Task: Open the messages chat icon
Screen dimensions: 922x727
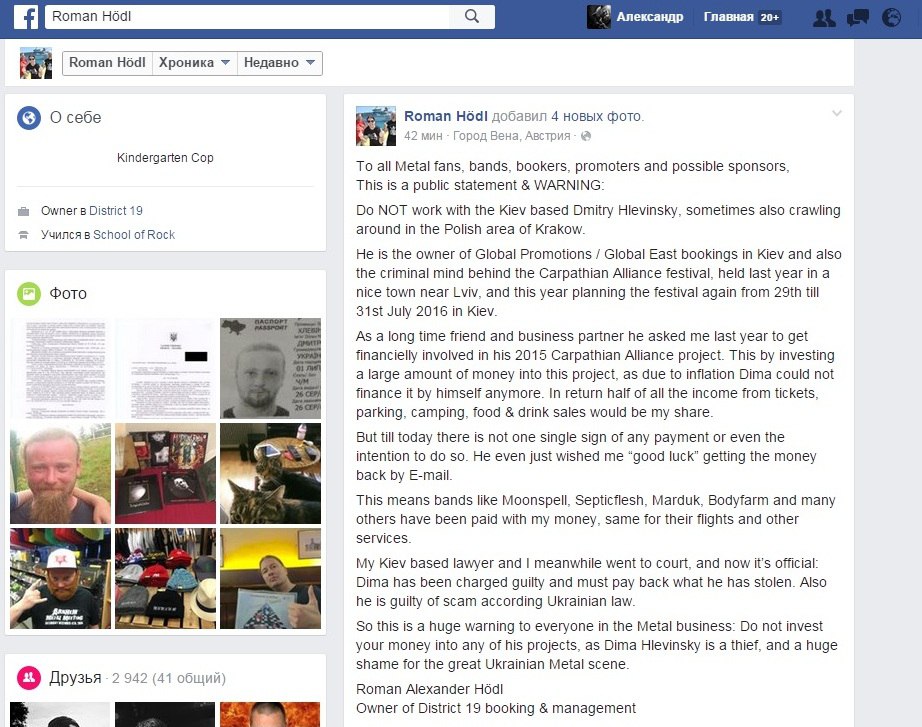Action: (x=857, y=18)
